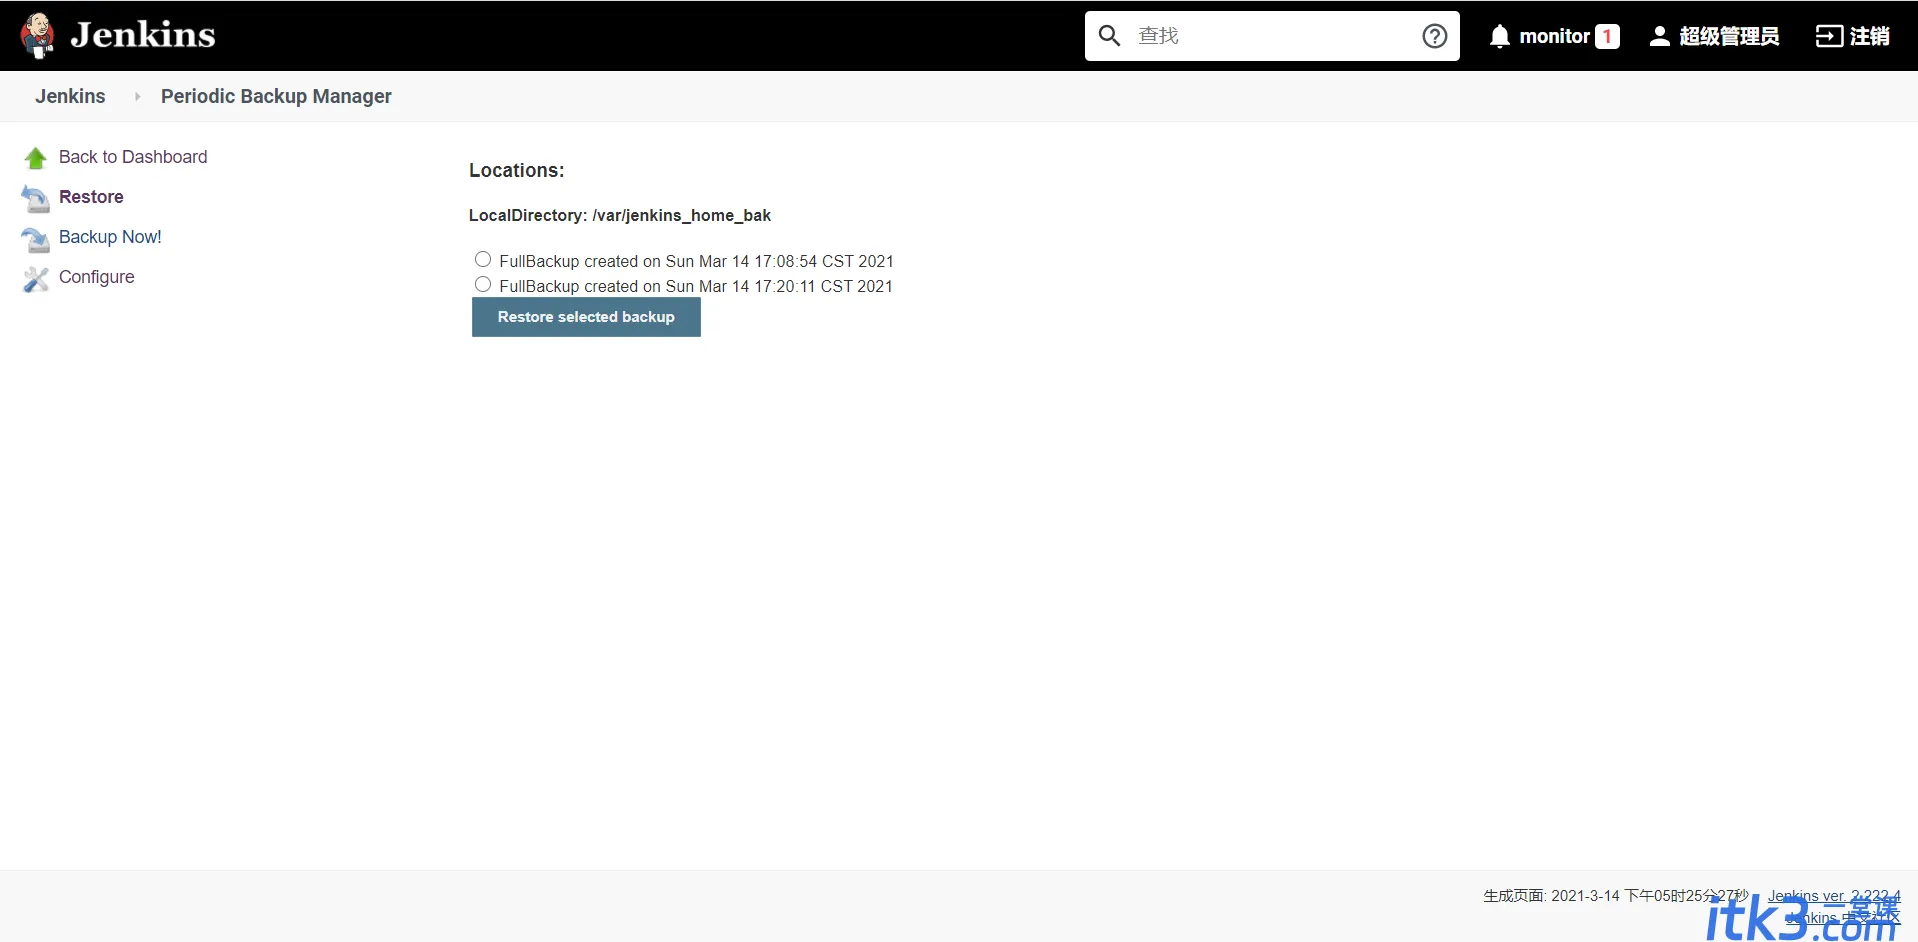Expand the breadcrumb arrow after Jenkins
1918x942 pixels.
pyautogui.click(x=137, y=96)
